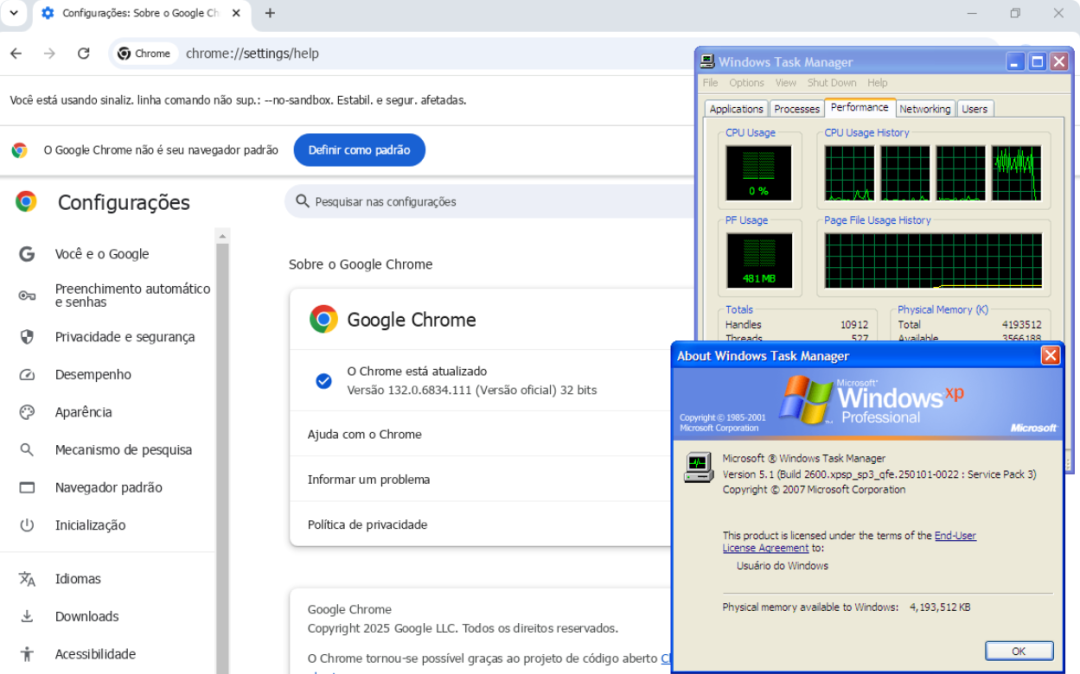Click the settings sidebar scrollbar
This screenshot has width=1080, height=674.
[223, 450]
